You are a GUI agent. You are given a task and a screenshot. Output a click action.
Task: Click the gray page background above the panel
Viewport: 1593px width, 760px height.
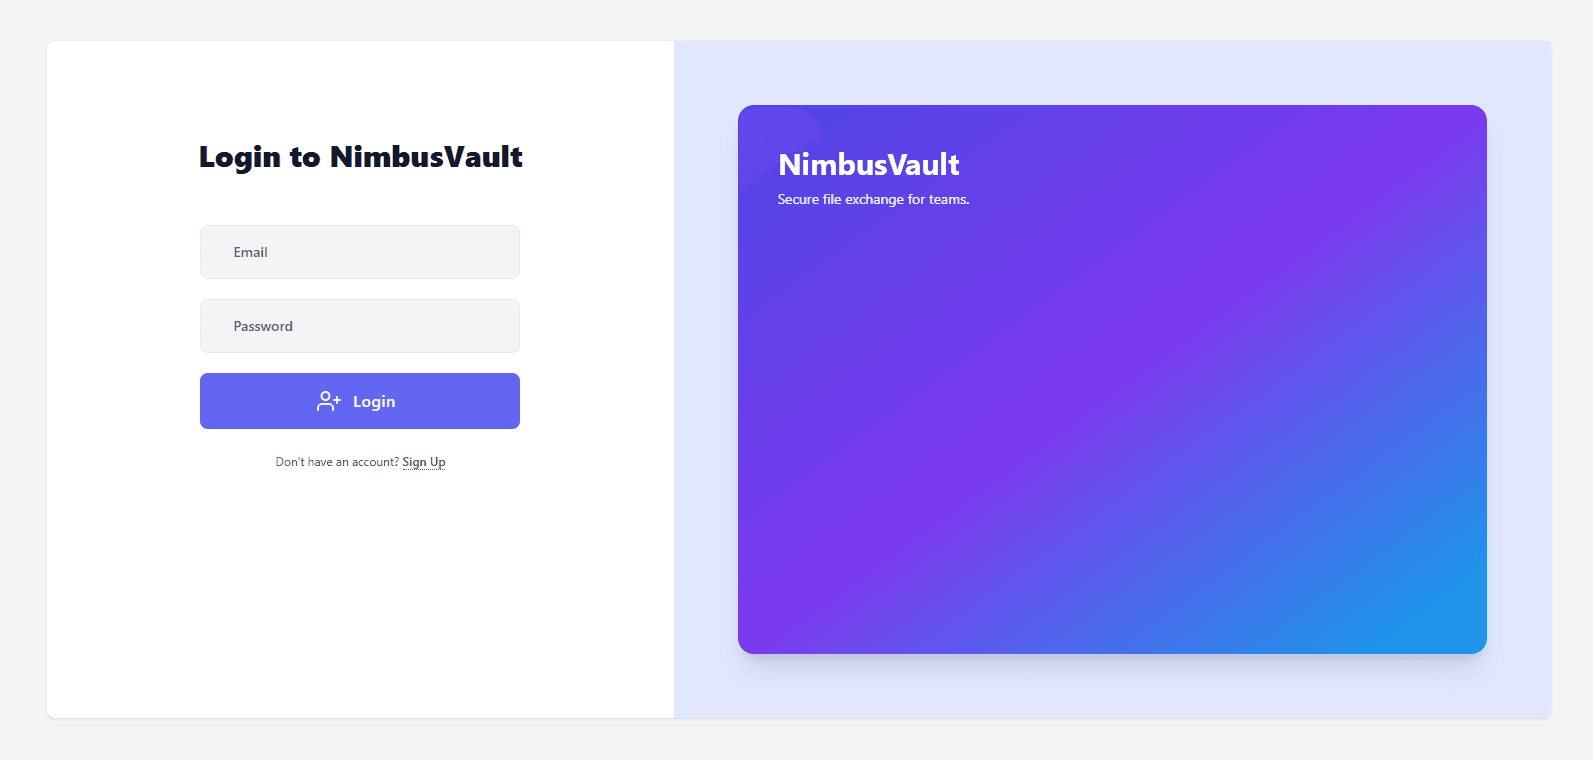pyautogui.click(x=796, y=20)
